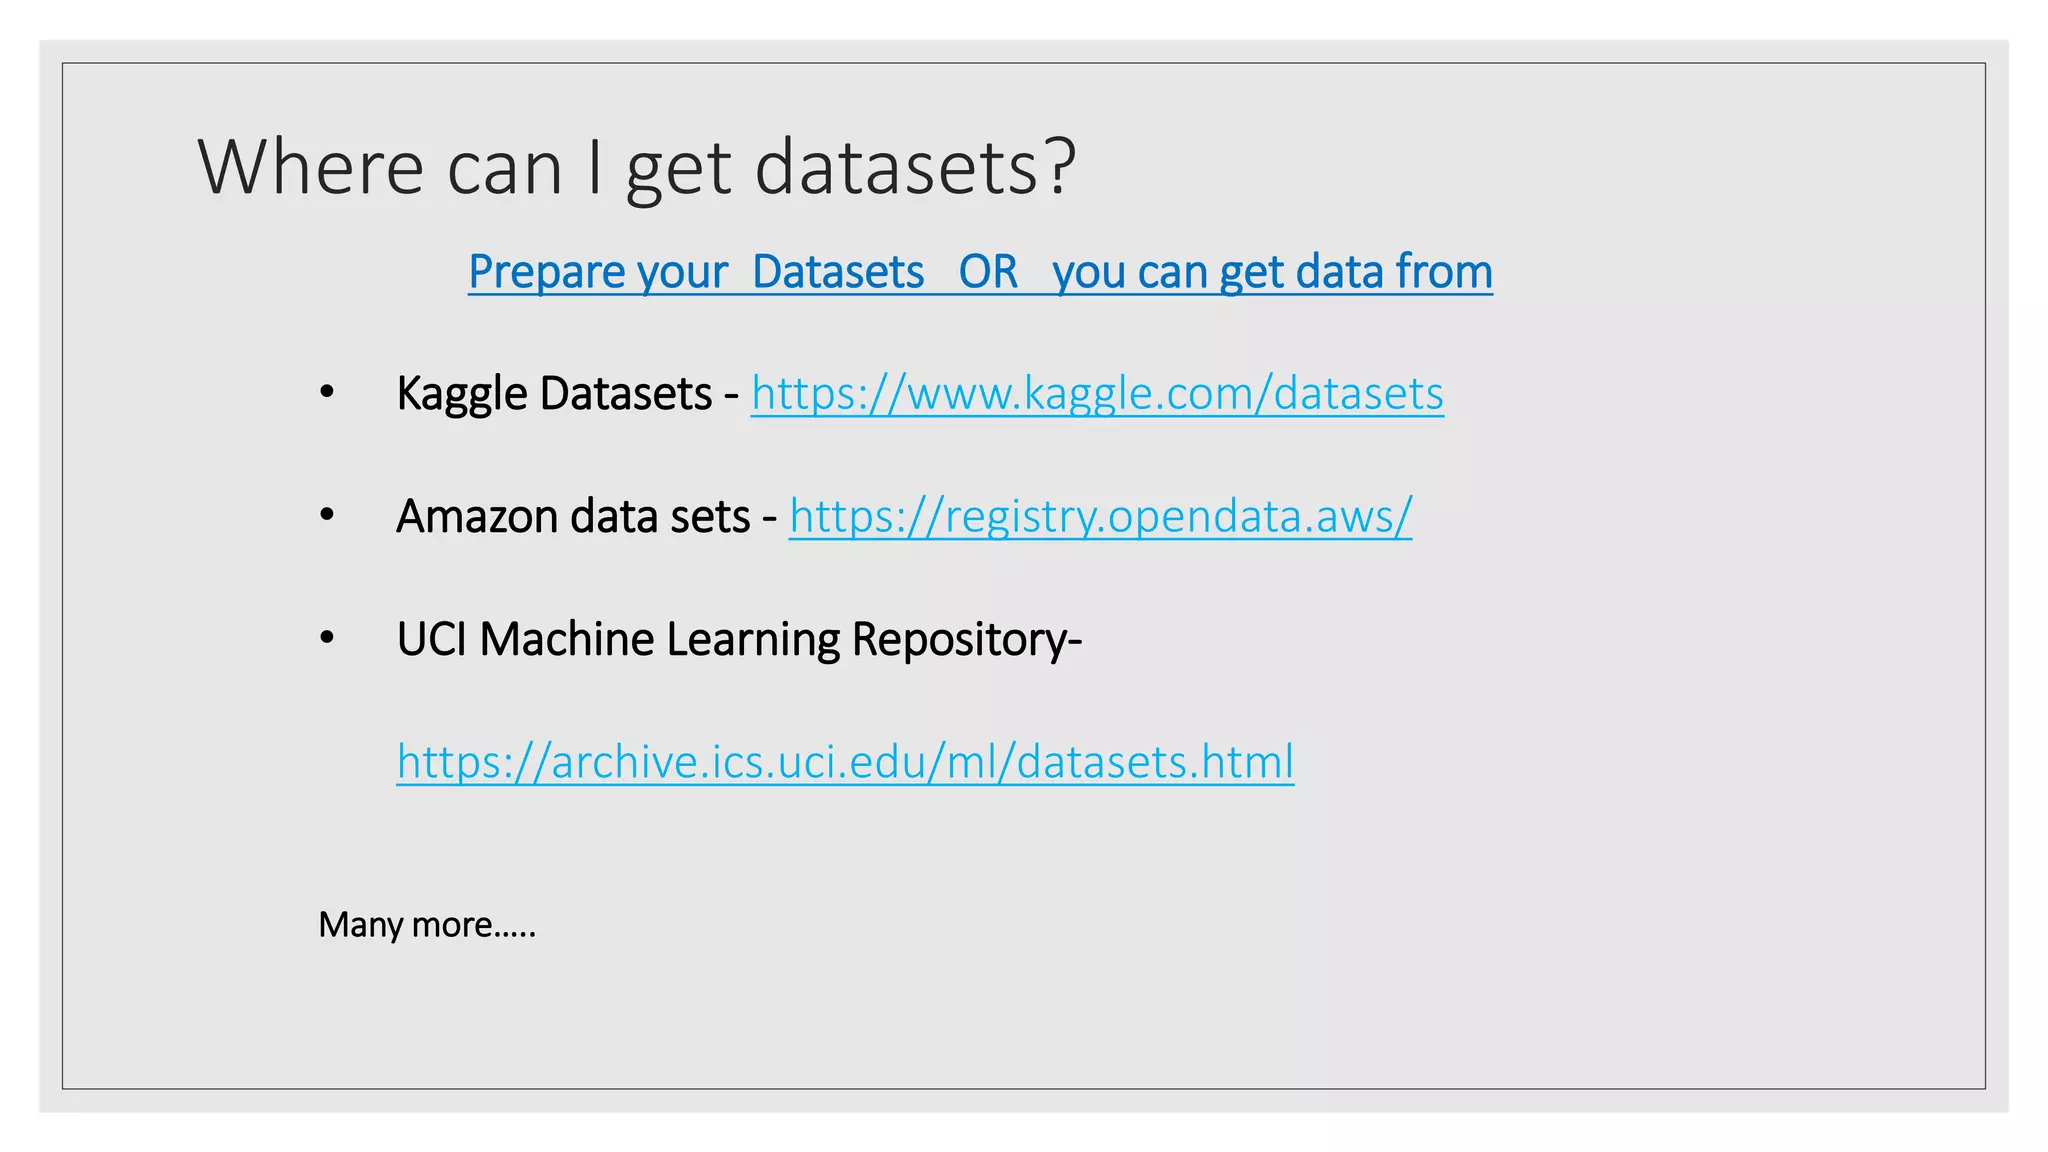This screenshot has width=2048, height=1152.
Task: Click the 'Amazon data sets -' label text
Action: [x=586, y=517]
